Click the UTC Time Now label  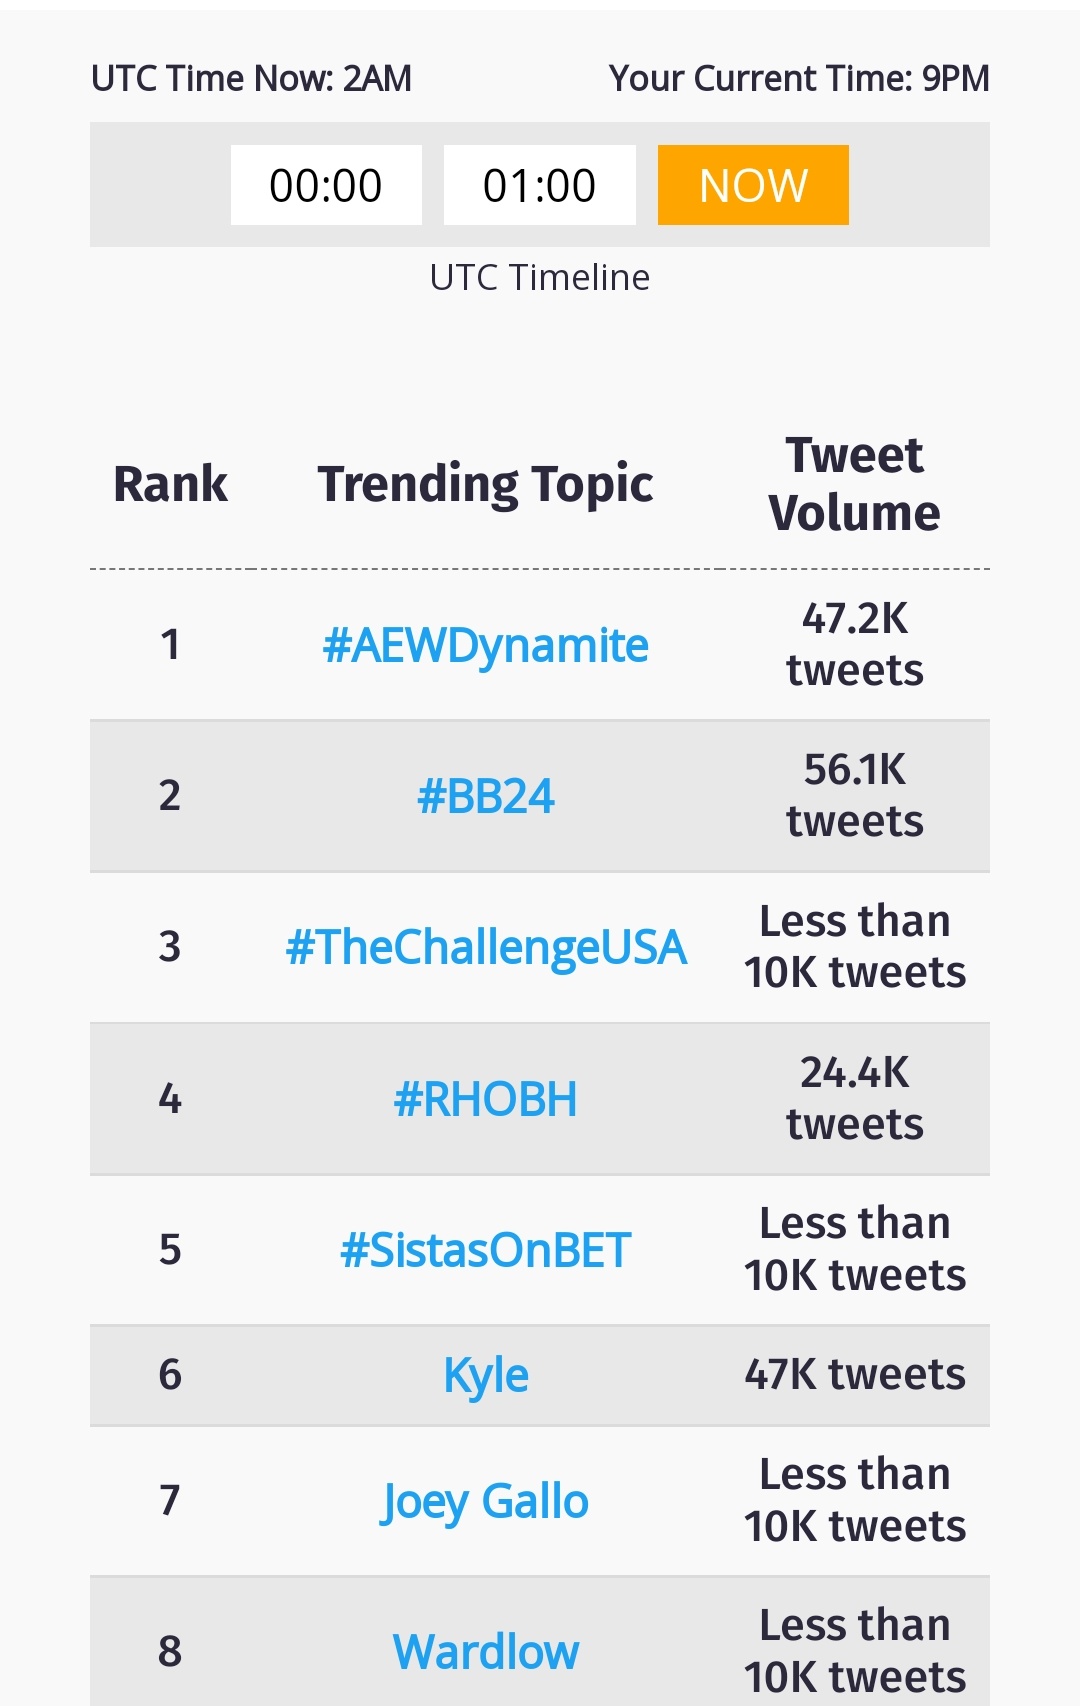tap(252, 78)
